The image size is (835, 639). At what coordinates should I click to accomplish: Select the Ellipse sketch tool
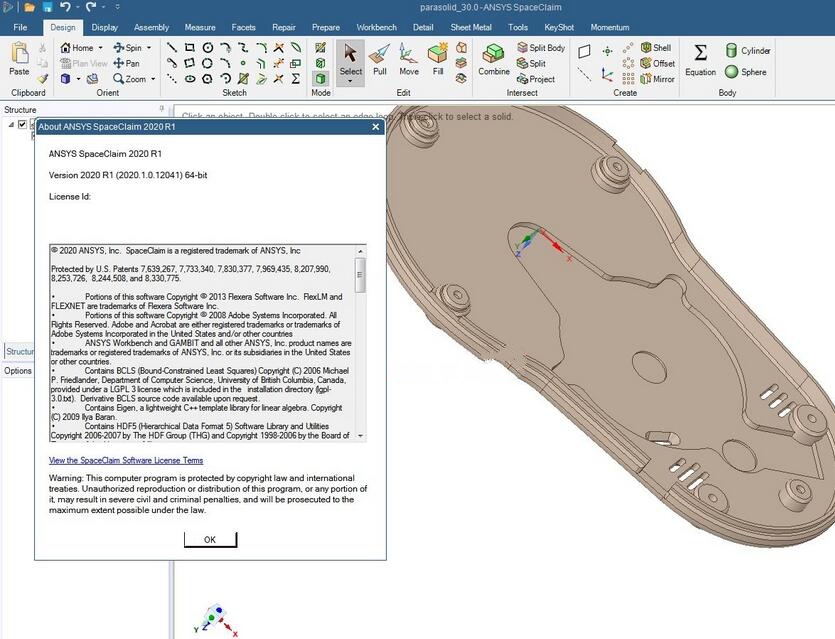(x=190, y=79)
